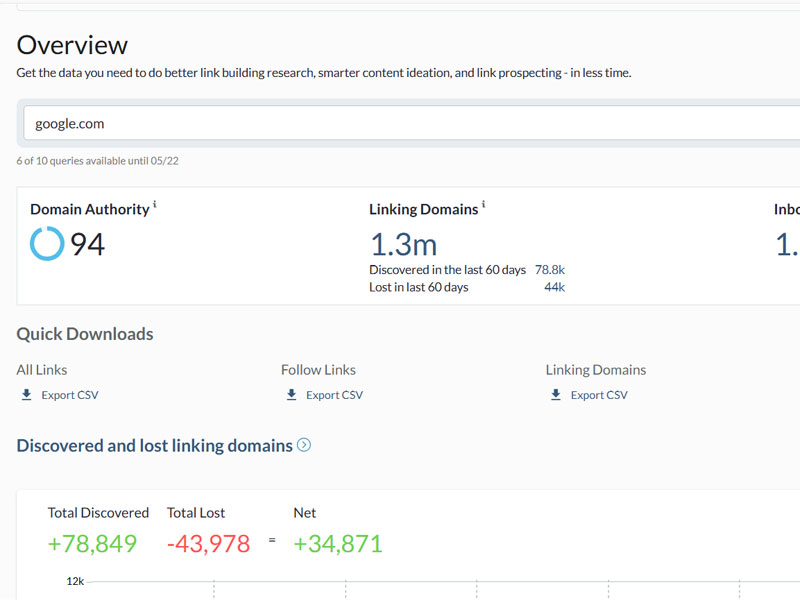Click the download icon under Linking Domains downloads
This screenshot has height=600, width=800.
556,395
